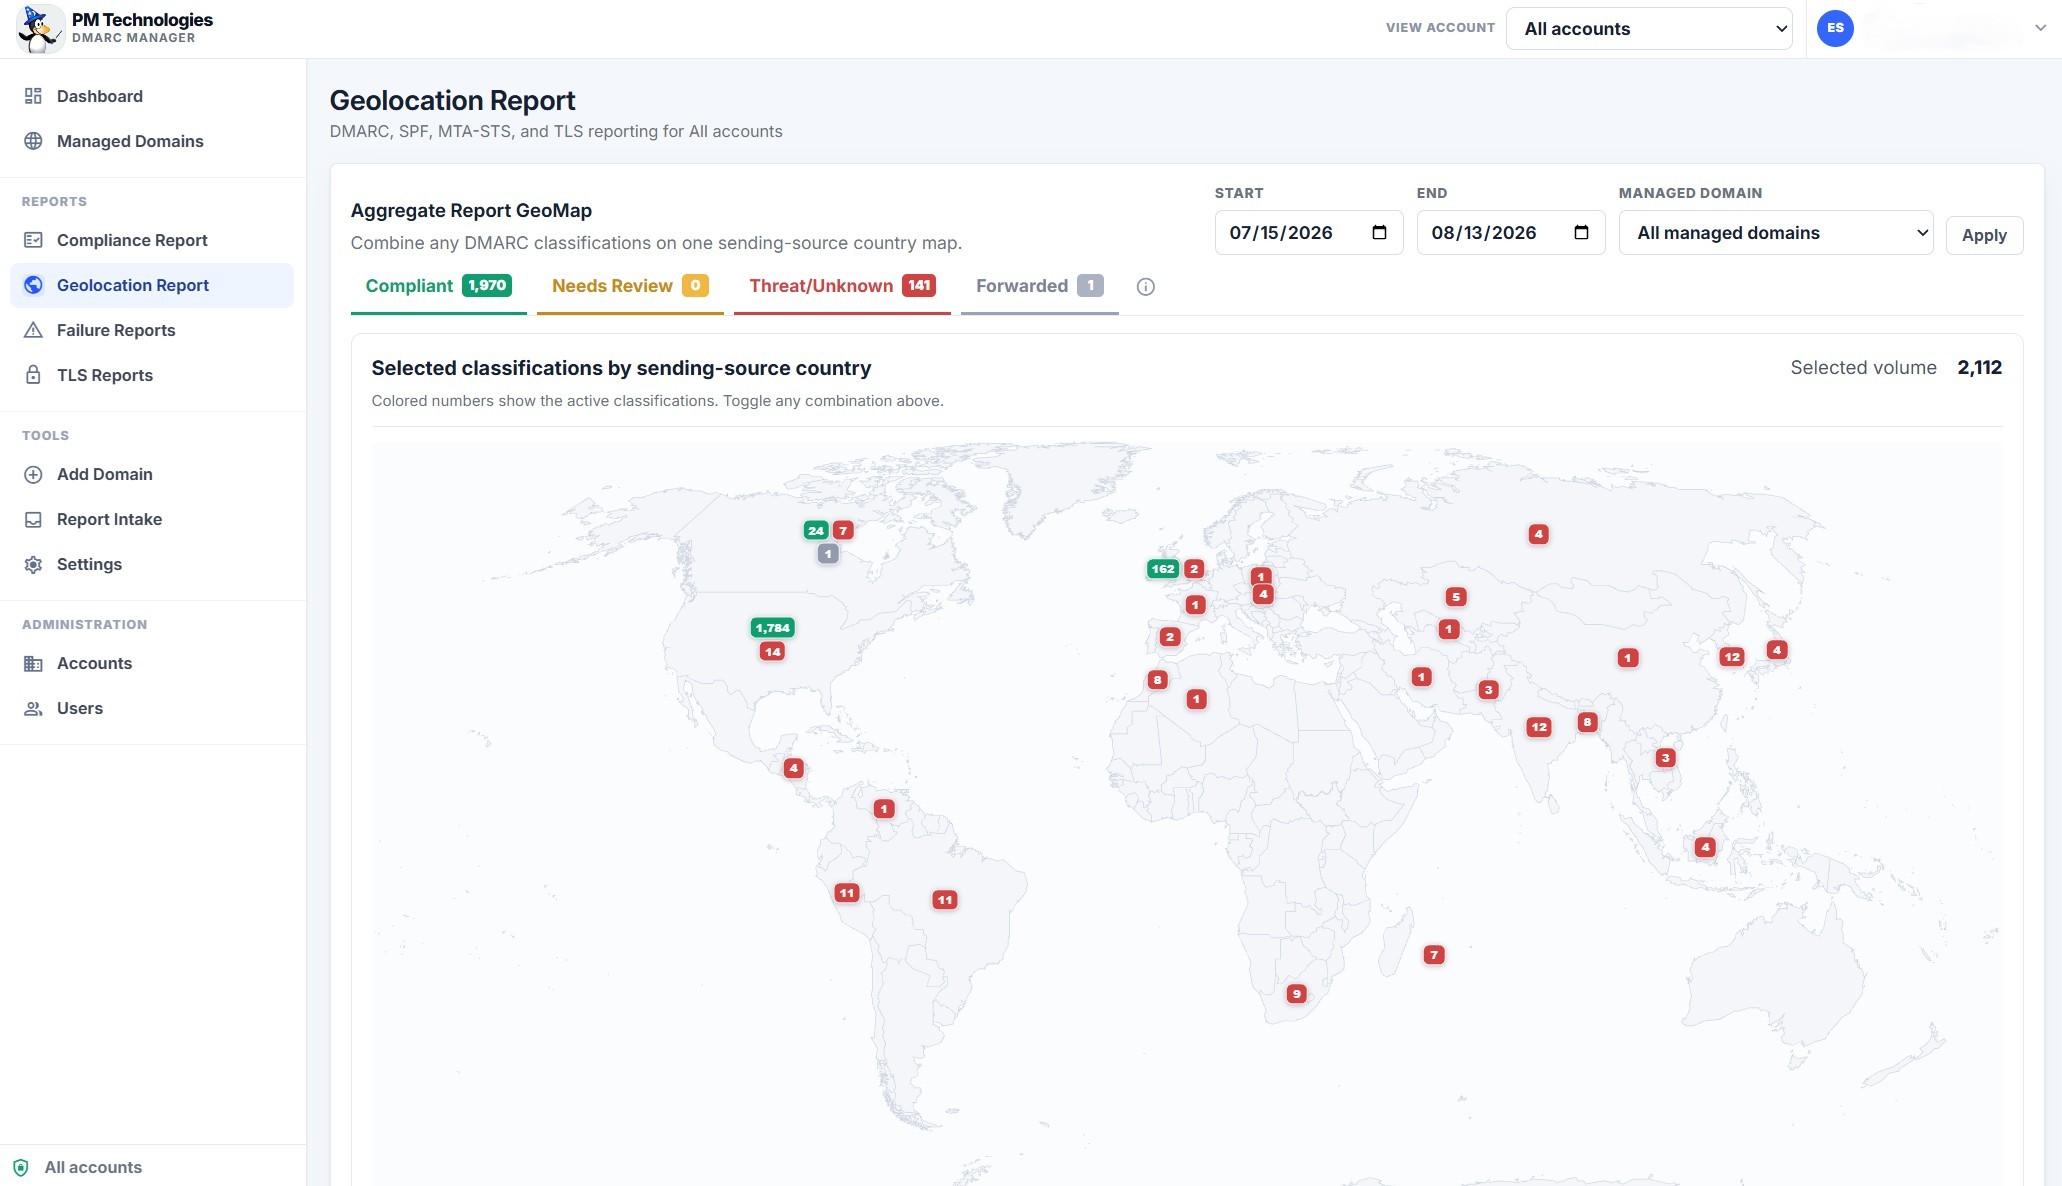
Task: Open the Managed Domain dropdown
Action: pos(1776,233)
